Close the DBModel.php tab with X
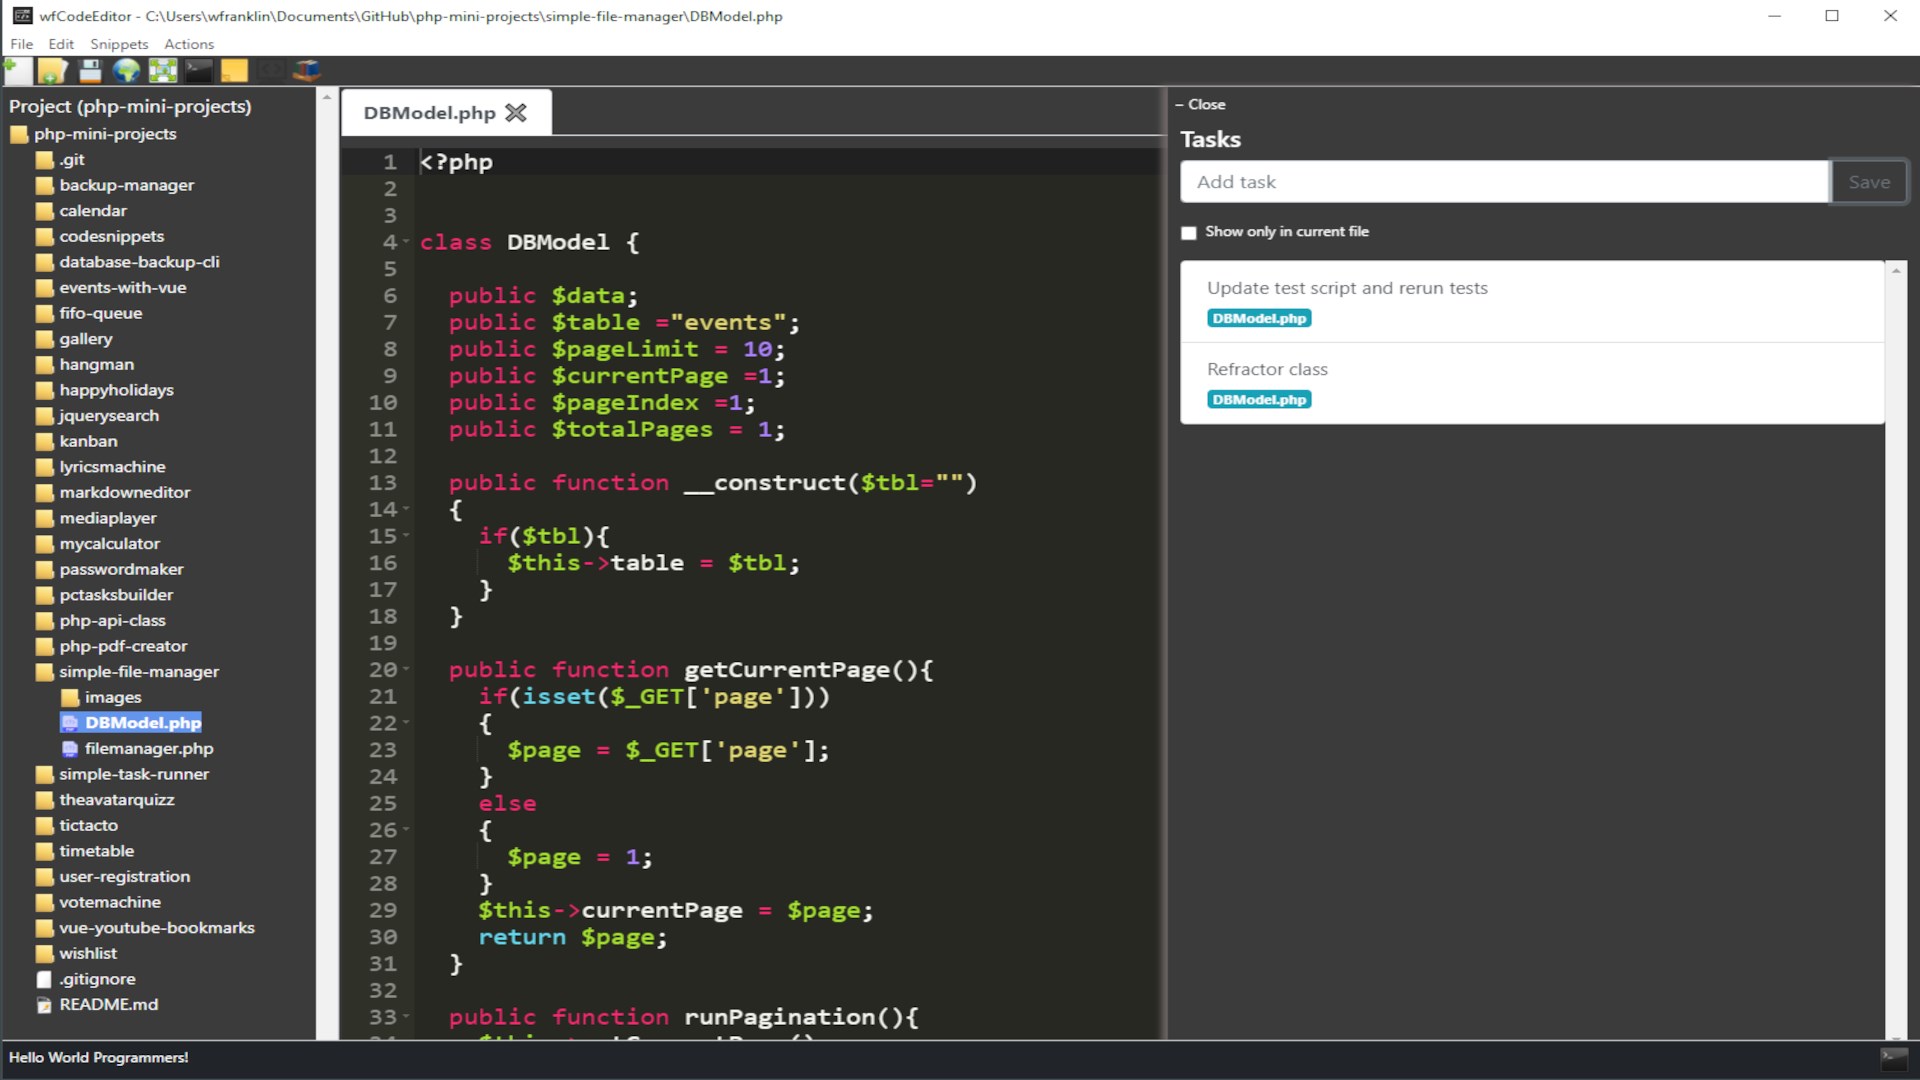This screenshot has height=1080, width=1920. coord(516,113)
